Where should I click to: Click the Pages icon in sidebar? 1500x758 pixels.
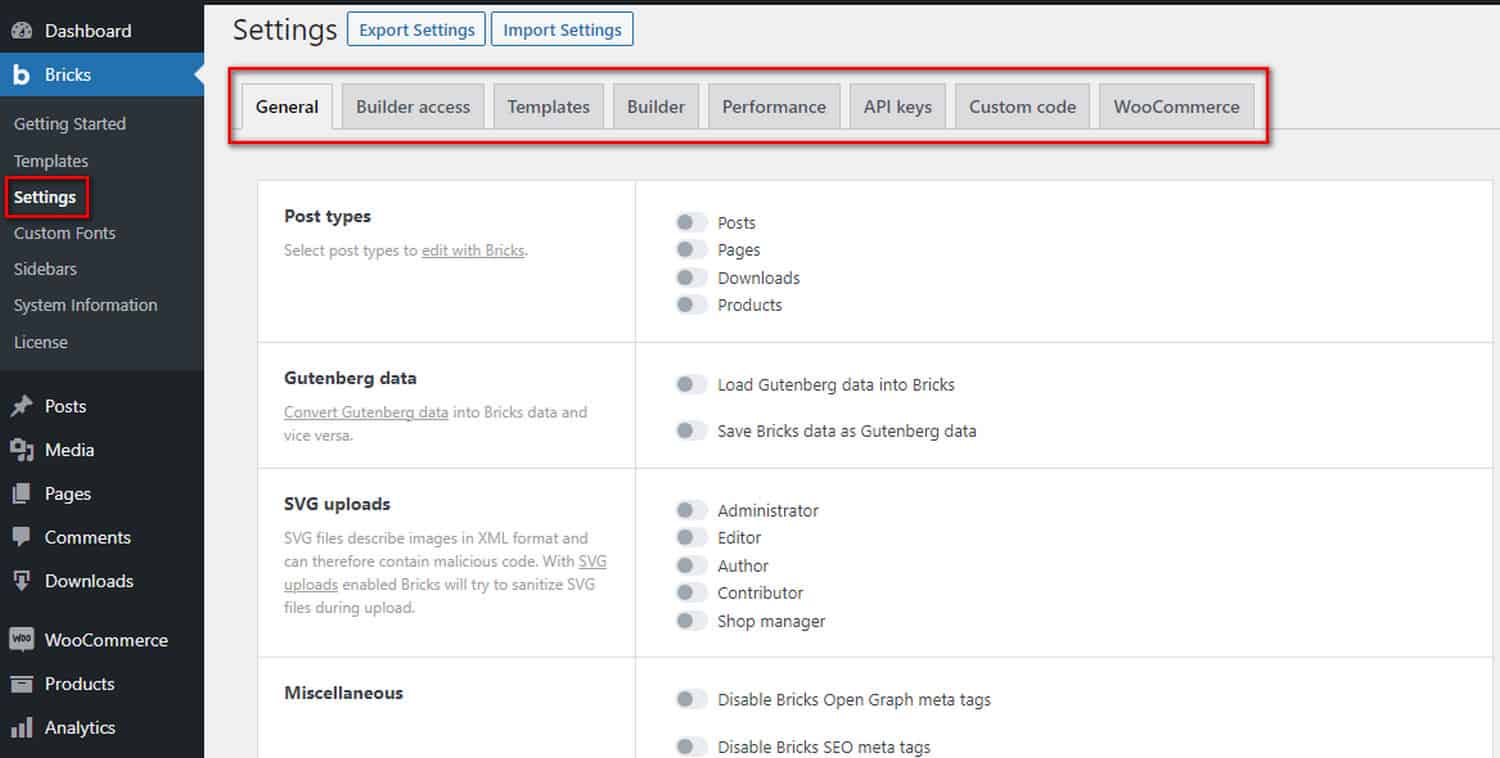click(21, 494)
